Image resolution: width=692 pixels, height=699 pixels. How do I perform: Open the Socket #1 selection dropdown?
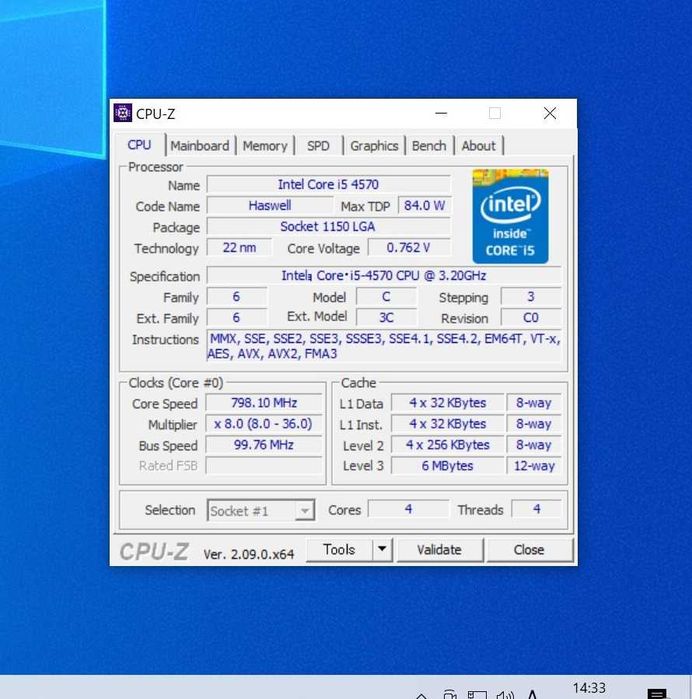point(261,510)
